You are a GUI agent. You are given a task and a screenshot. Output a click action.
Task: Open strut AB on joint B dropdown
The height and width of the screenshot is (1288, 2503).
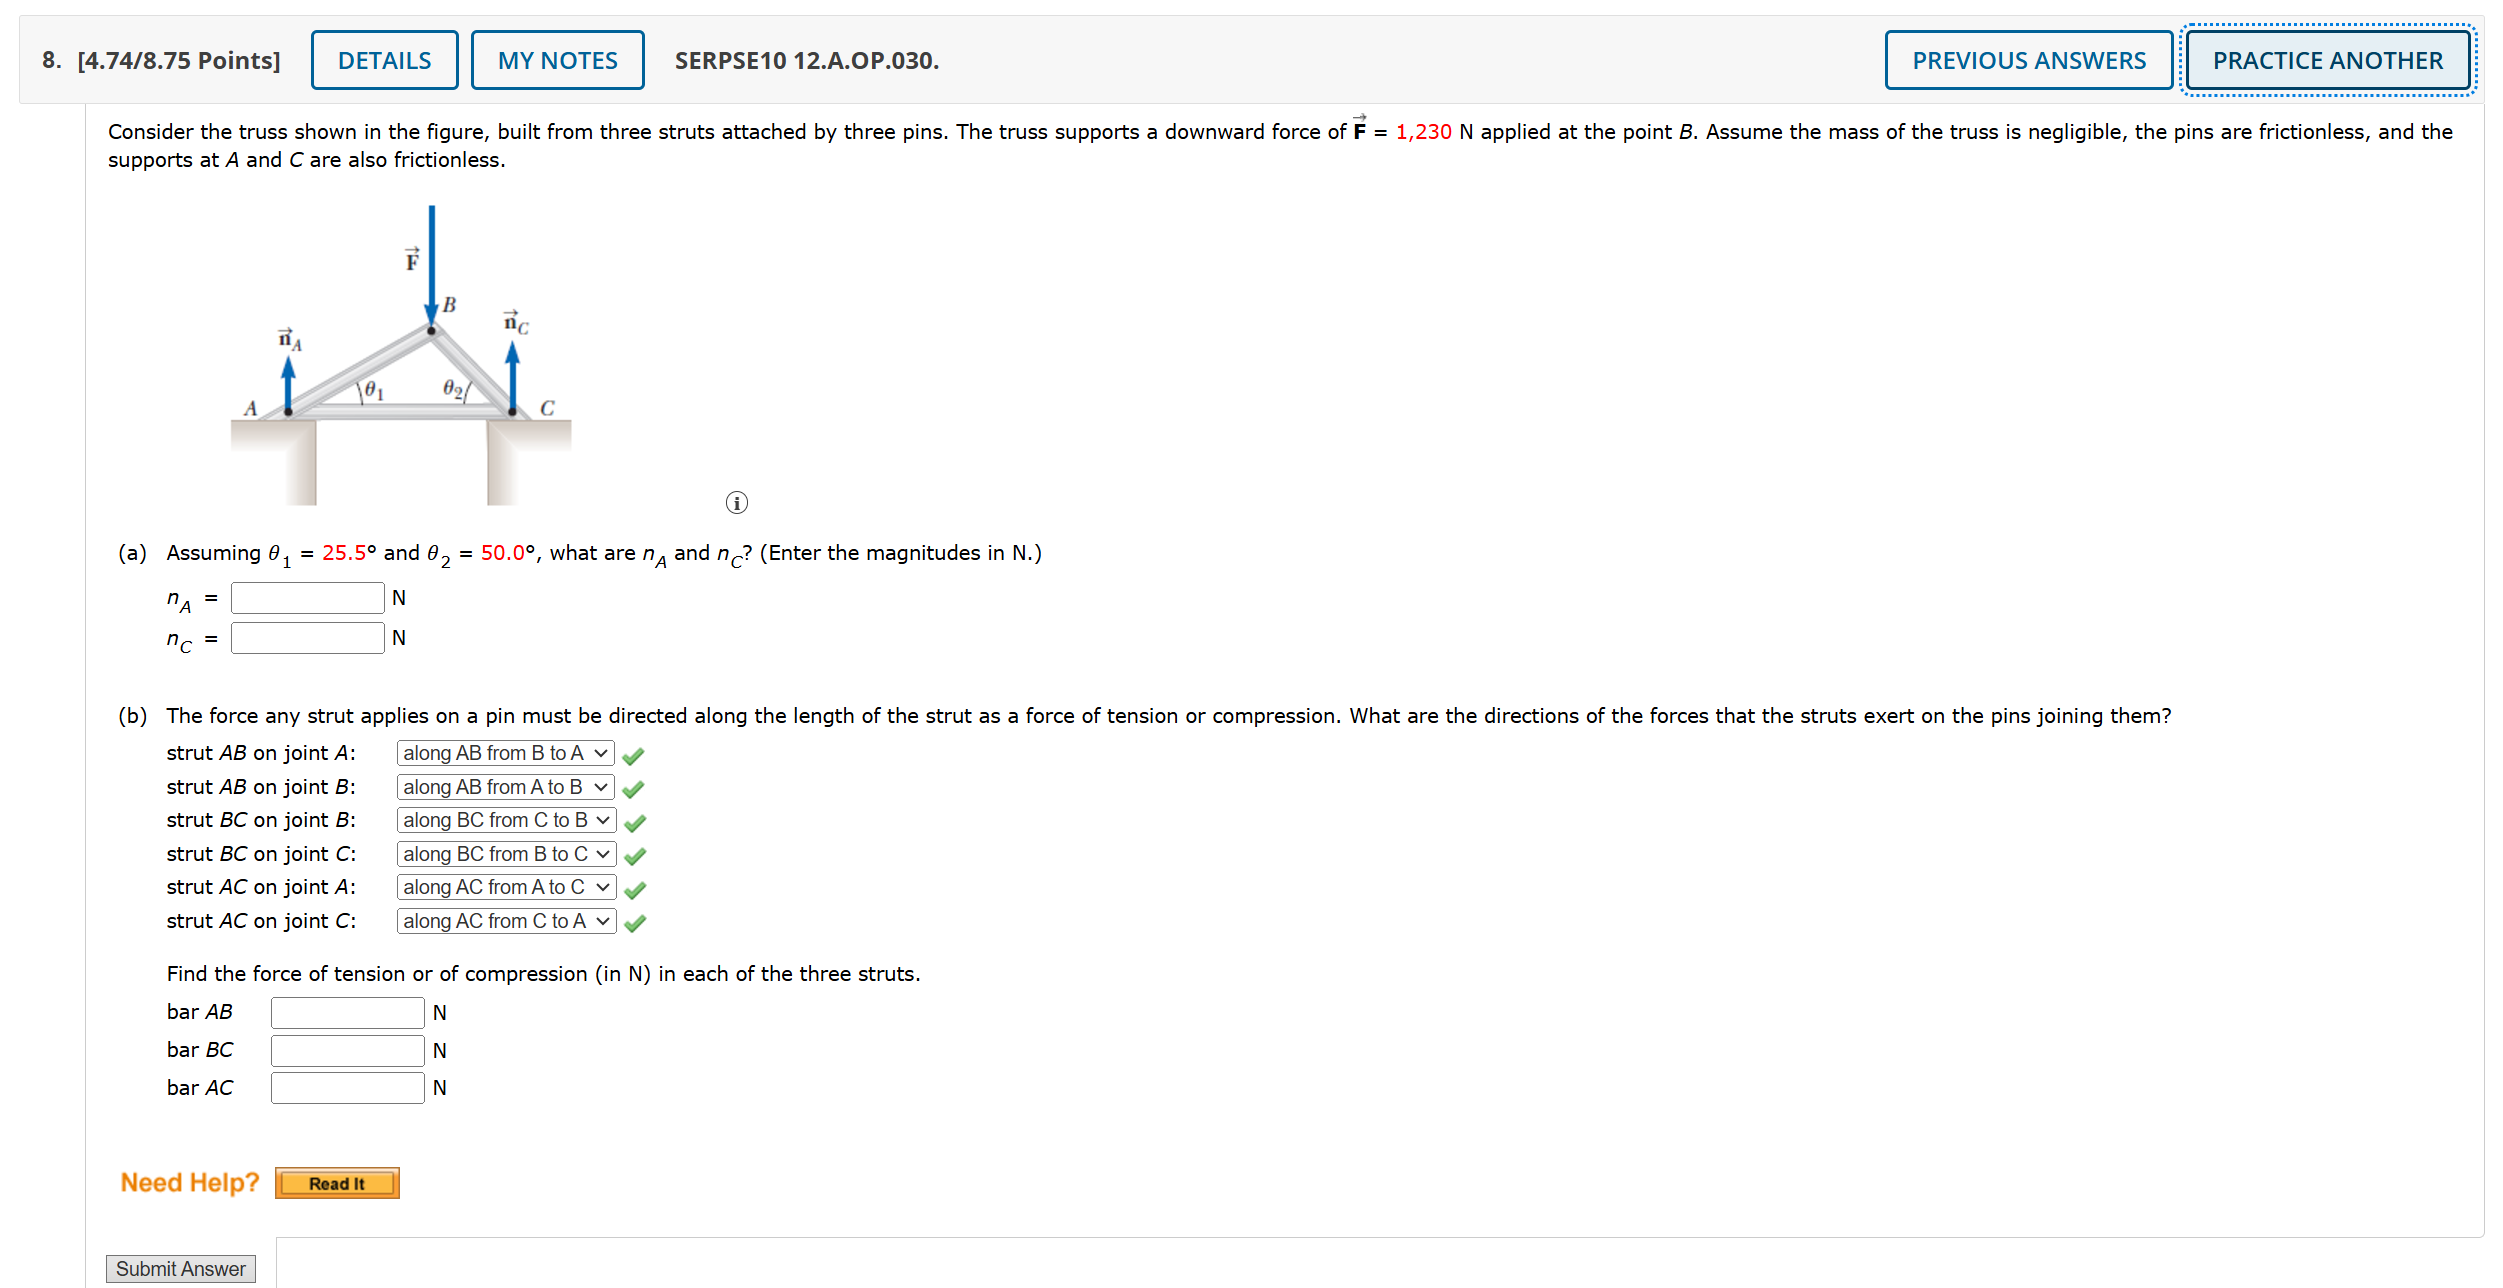(x=505, y=787)
